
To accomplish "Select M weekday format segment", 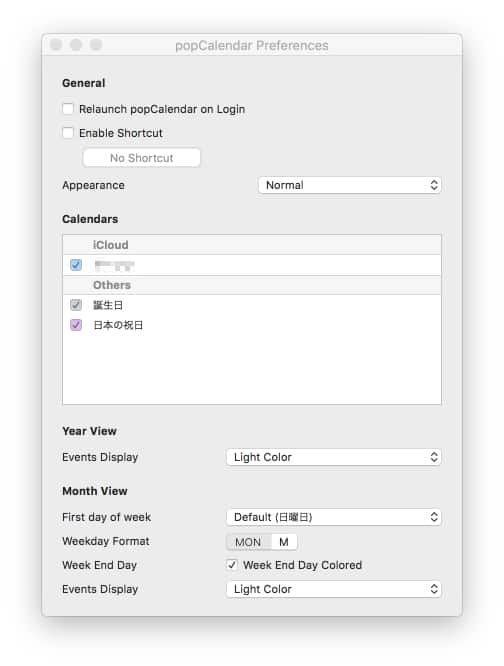I will pyautogui.click(x=284, y=542).
